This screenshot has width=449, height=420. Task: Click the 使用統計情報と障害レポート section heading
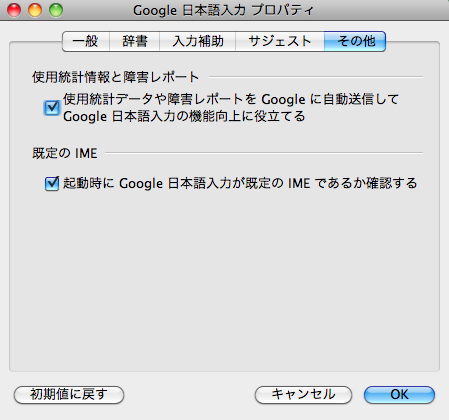point(115,77)
